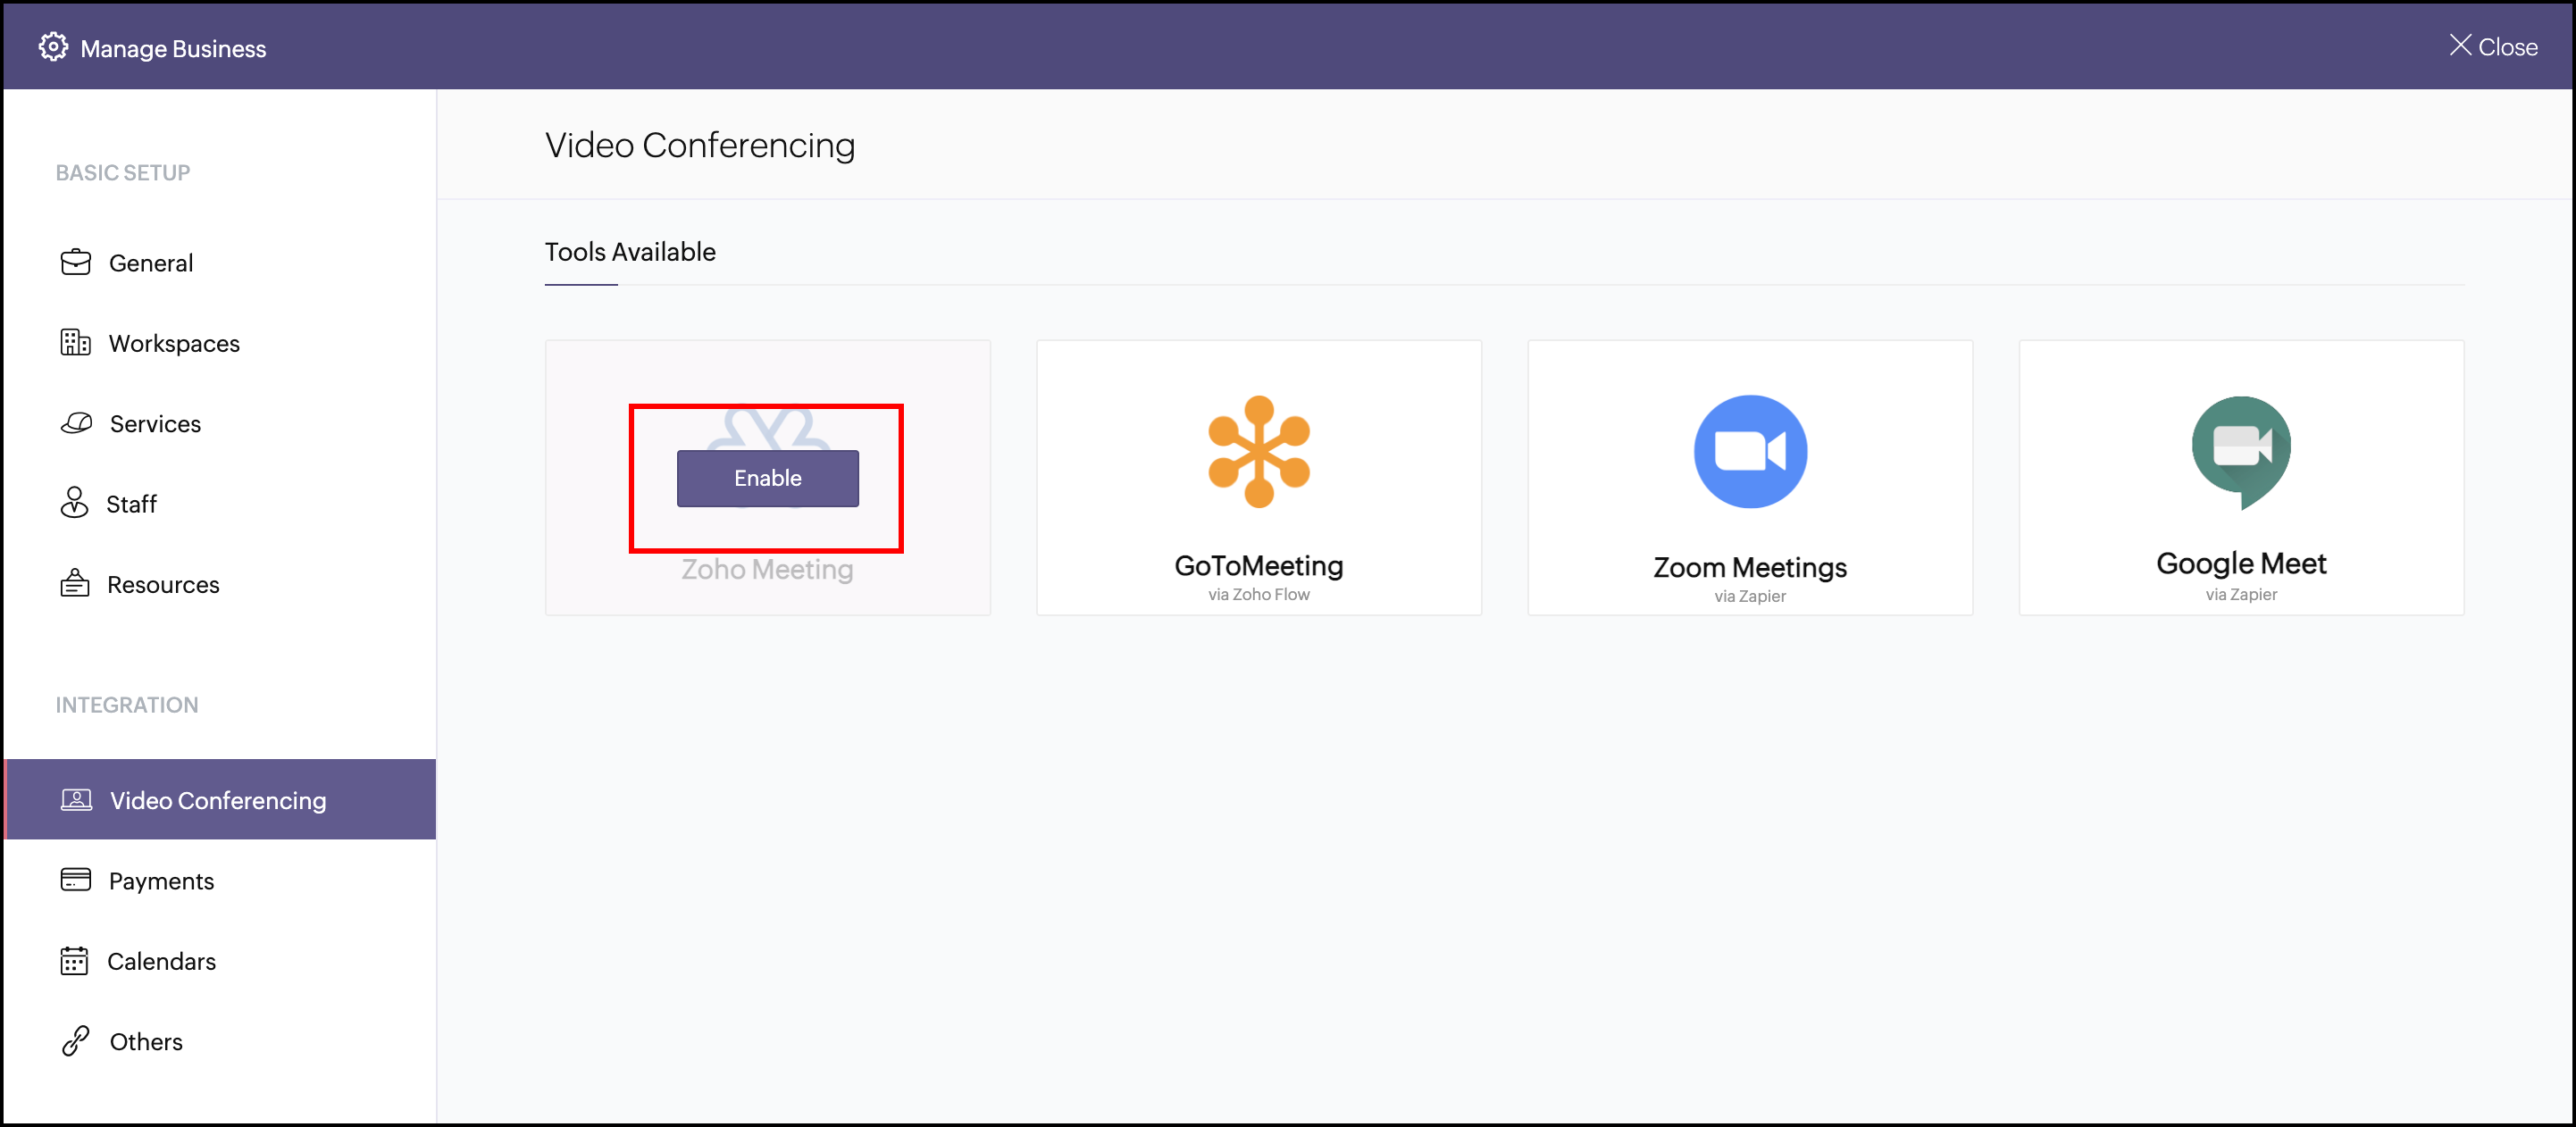Switch to the Tools Available tab
2576x1127 pixels.
630,252
